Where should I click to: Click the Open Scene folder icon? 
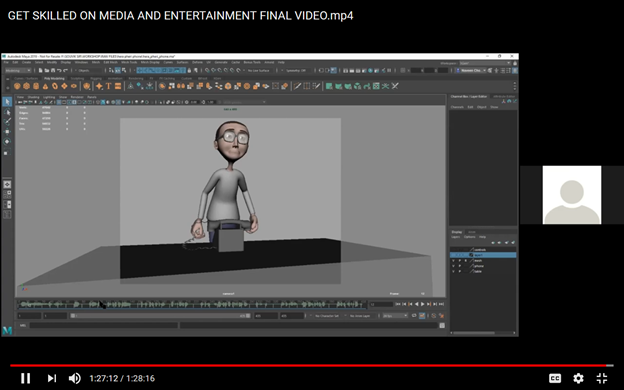(x=47, y=70)
